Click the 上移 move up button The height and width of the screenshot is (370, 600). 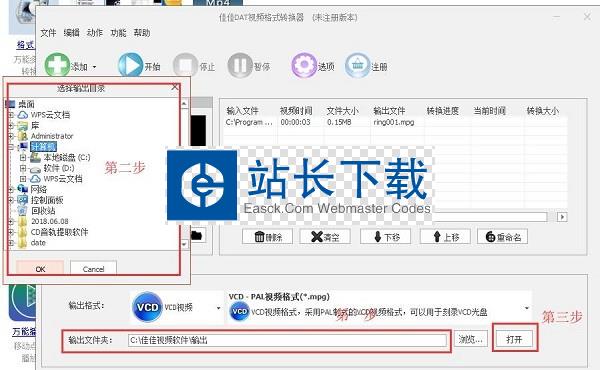(445, 237)
